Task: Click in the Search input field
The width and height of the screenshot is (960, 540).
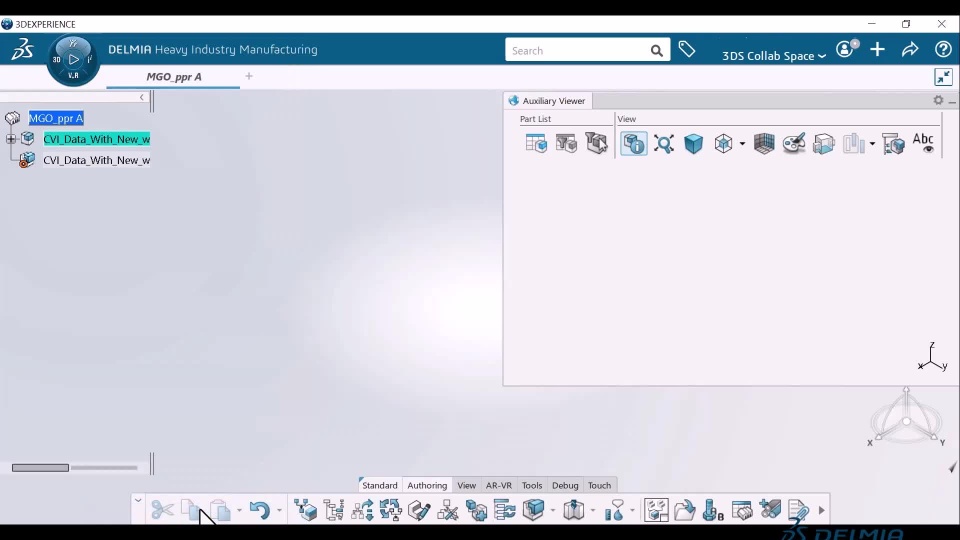Action: [577, 50]
